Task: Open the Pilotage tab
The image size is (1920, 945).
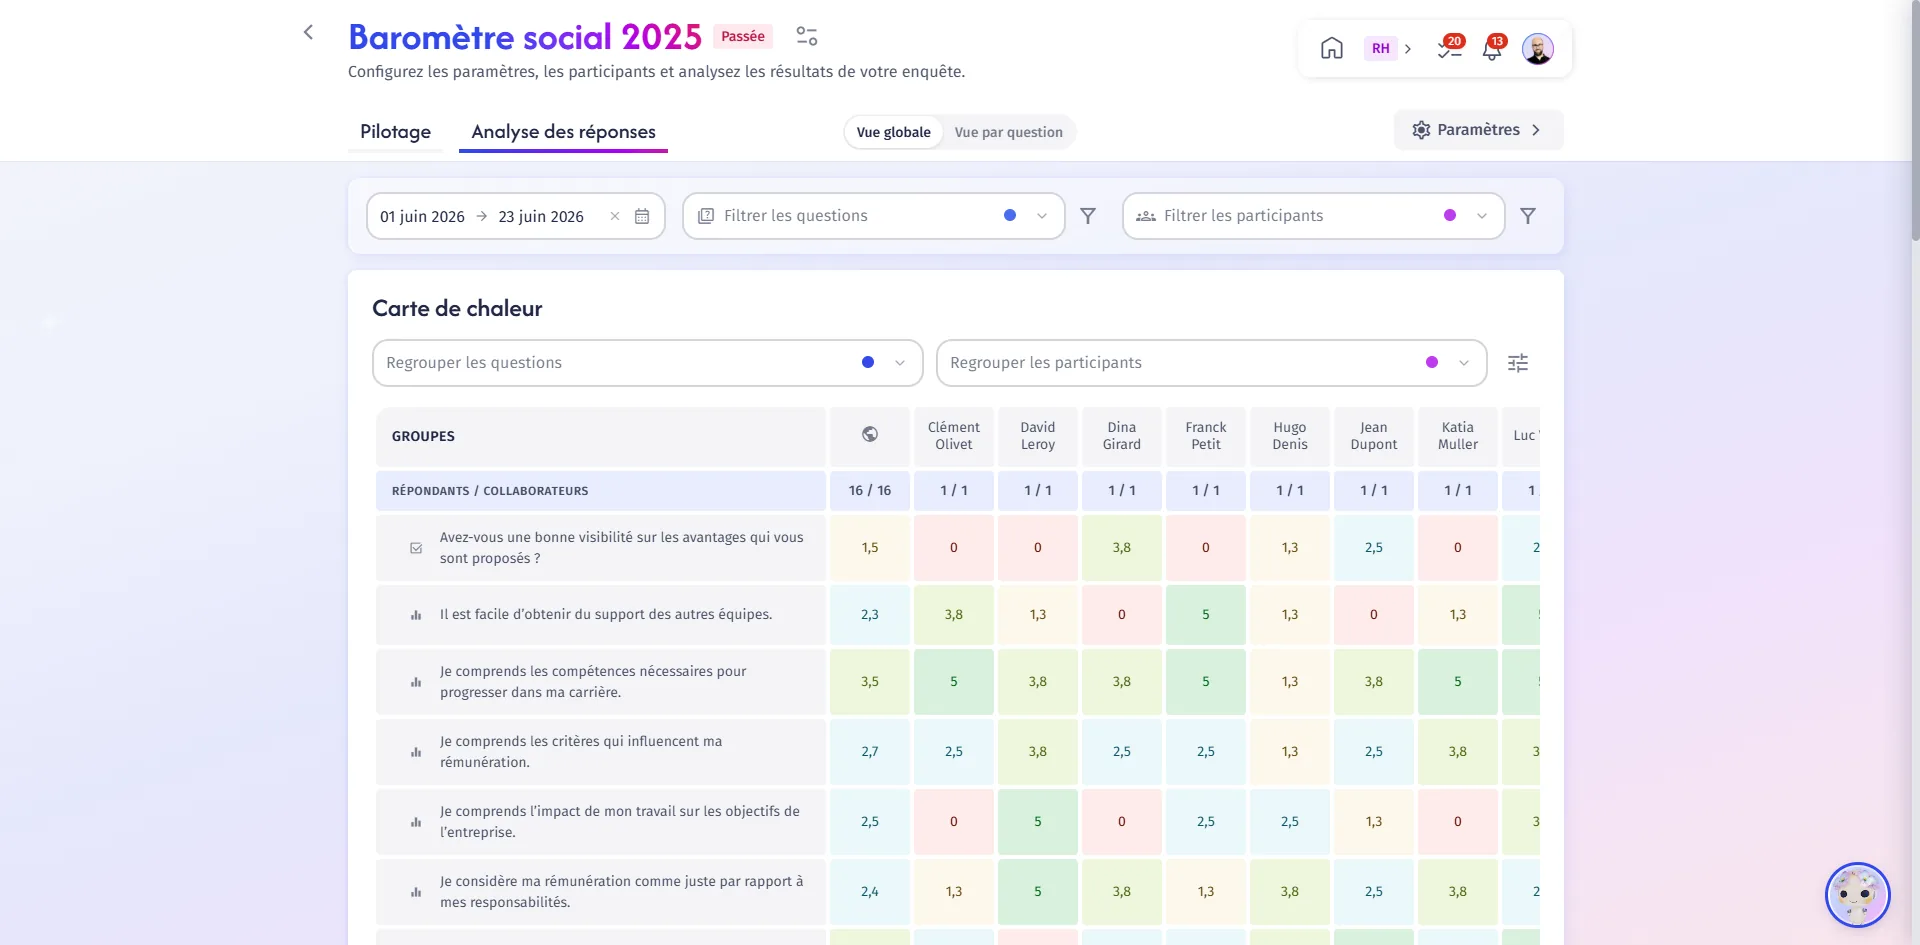Action: (x=395, y=132)
